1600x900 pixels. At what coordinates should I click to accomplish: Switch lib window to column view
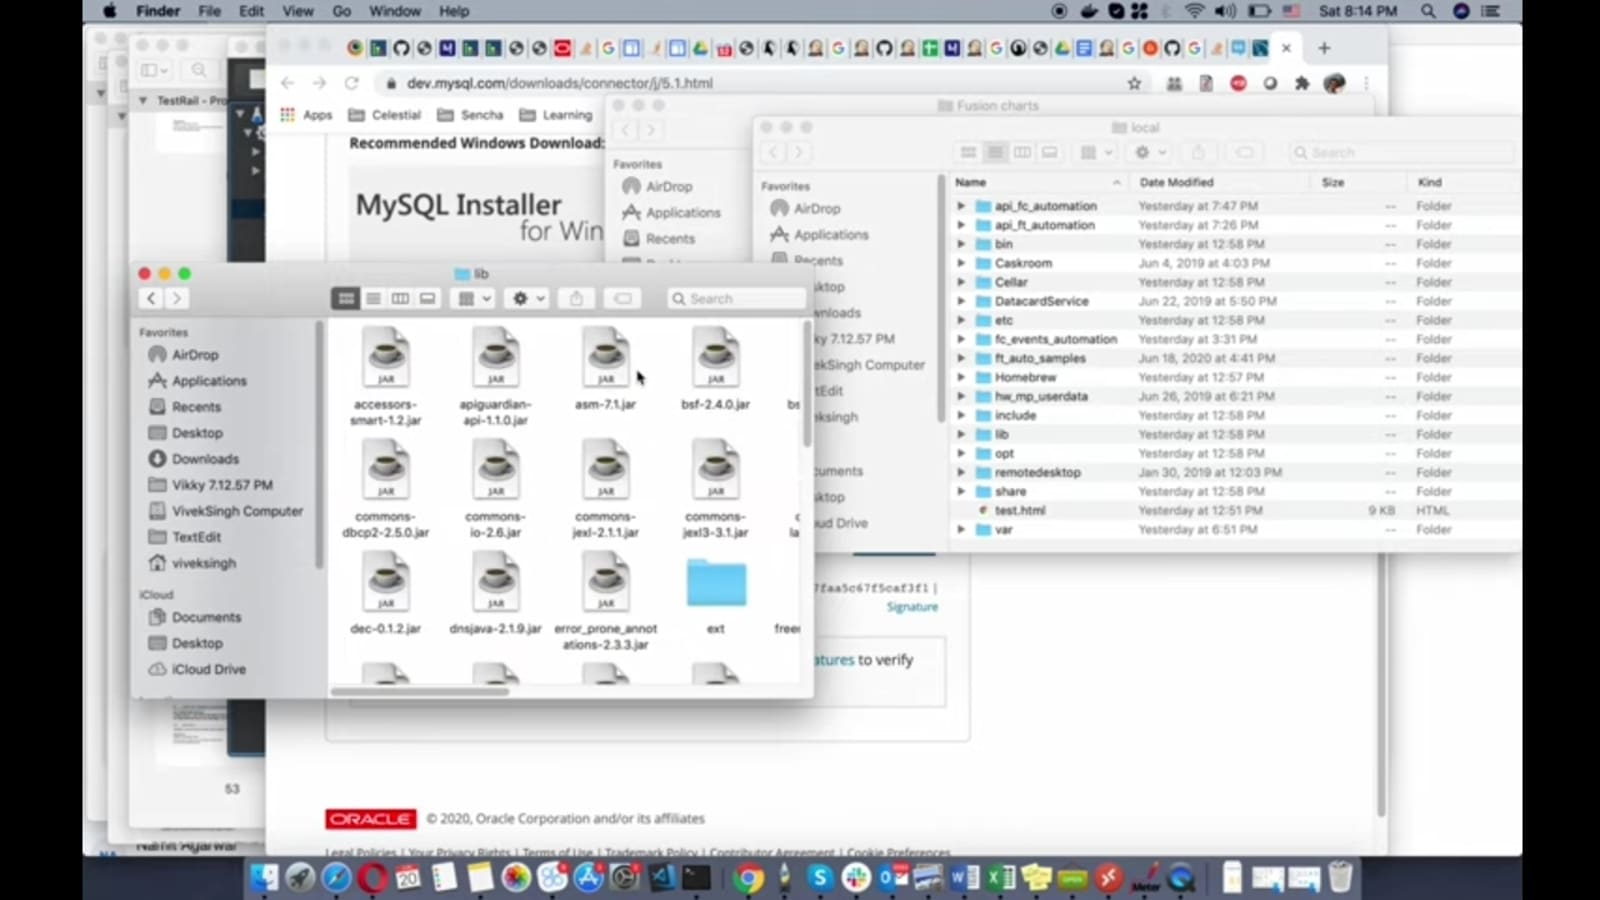pyautogui.click(x=400, y=298)
